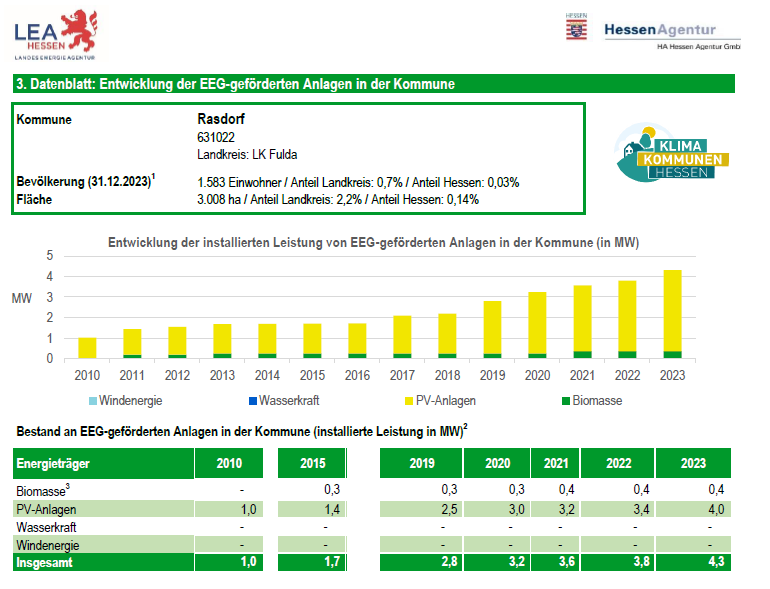The width and height of the screenshot is (770, 589).
Task: Select the 2019 bar's yellow PV segment
Action: [x=492, y=327]
